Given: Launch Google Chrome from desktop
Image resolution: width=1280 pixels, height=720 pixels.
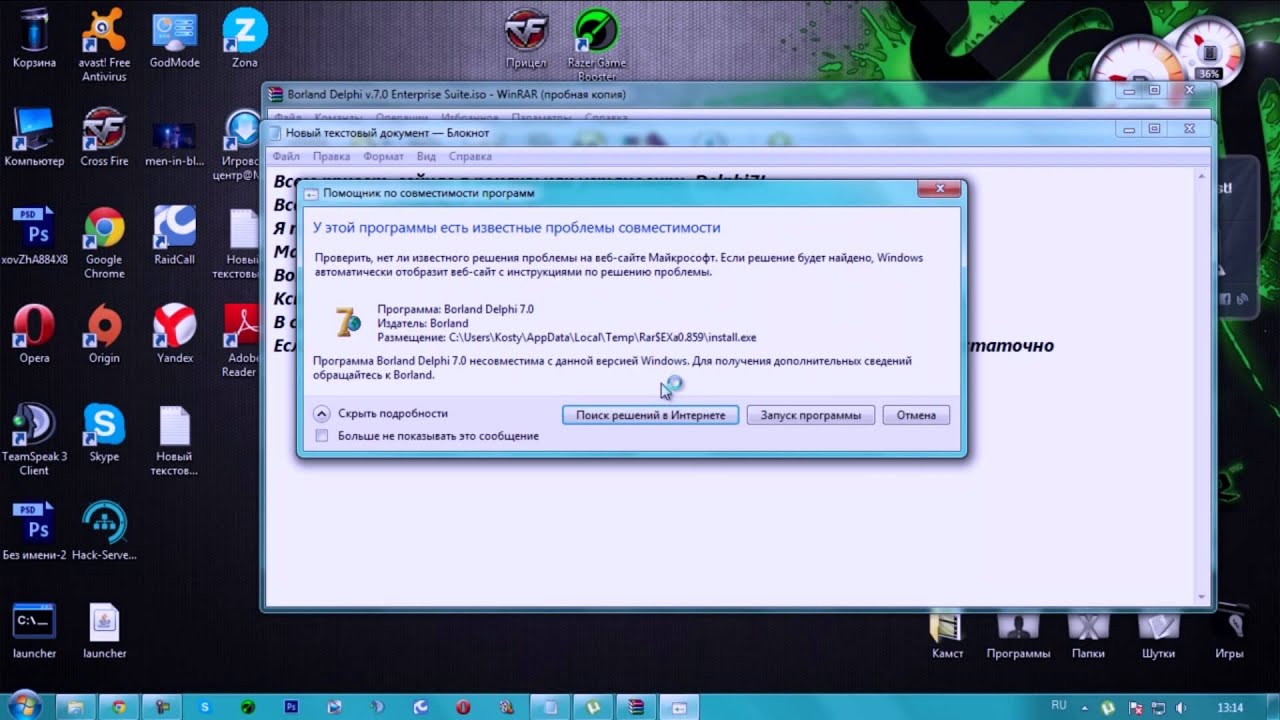Looking at the screenshot, I should coord(104,242).
